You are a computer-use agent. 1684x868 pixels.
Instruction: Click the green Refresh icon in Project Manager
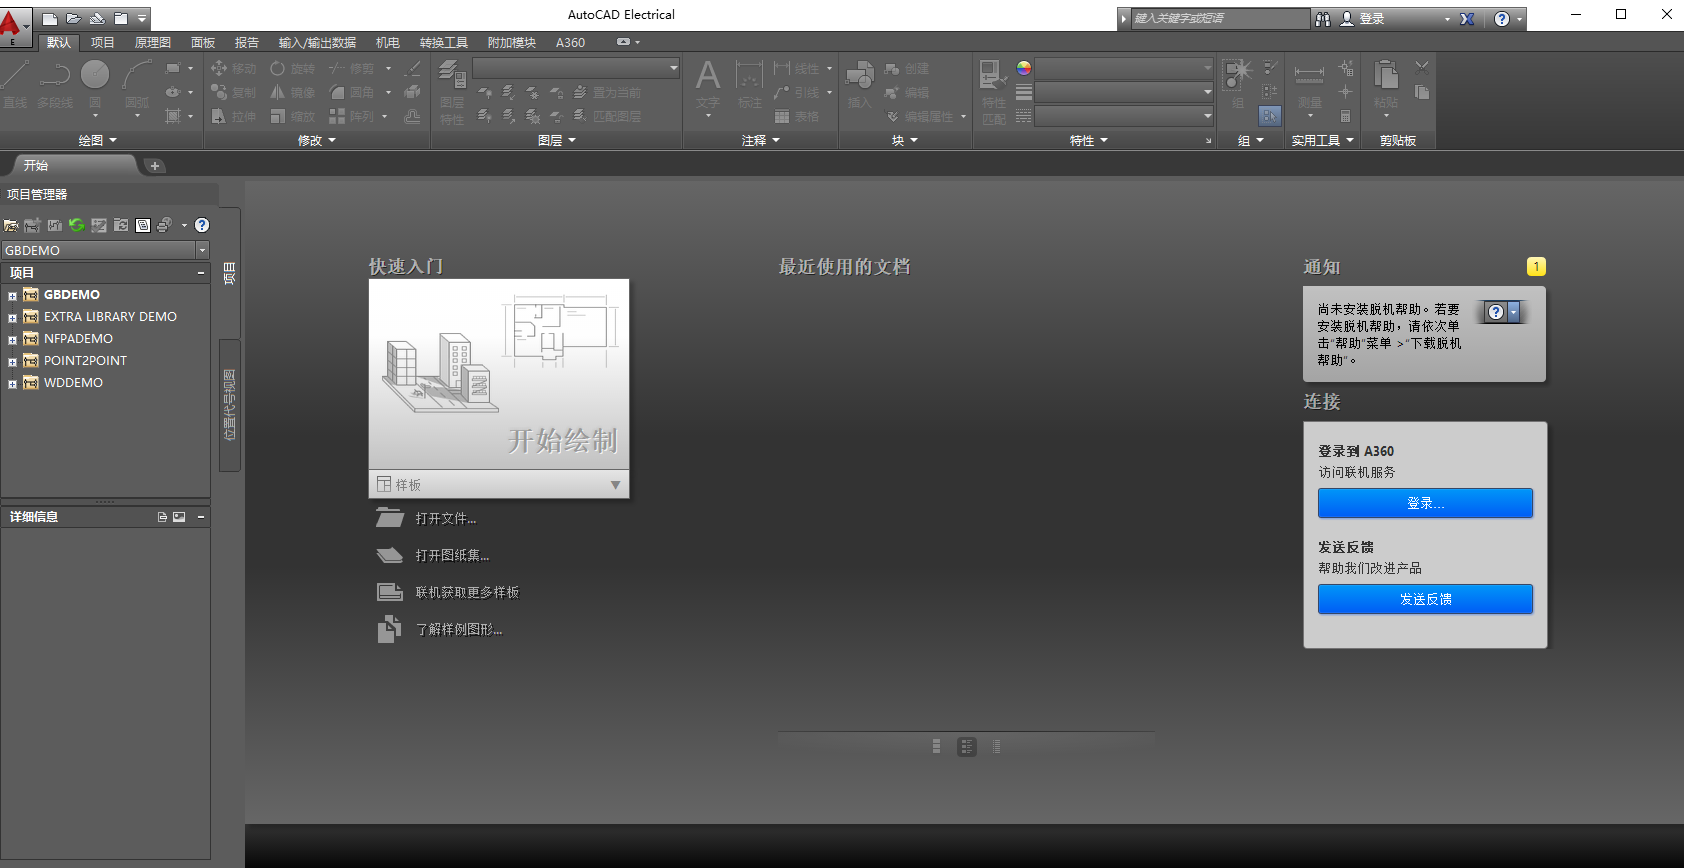point(76,226)
